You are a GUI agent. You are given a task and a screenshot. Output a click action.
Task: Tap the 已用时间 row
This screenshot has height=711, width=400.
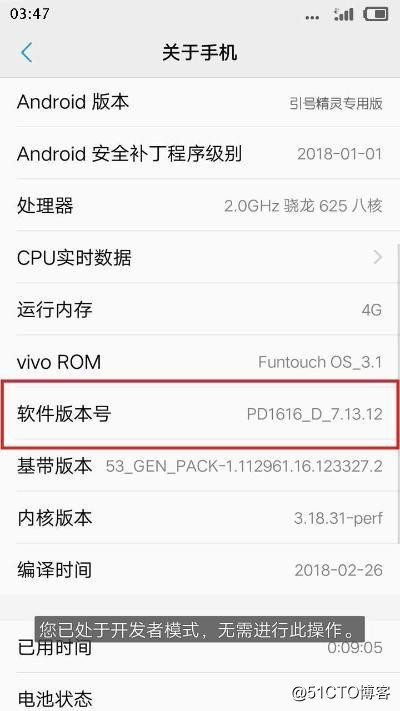tap(200, 647)
